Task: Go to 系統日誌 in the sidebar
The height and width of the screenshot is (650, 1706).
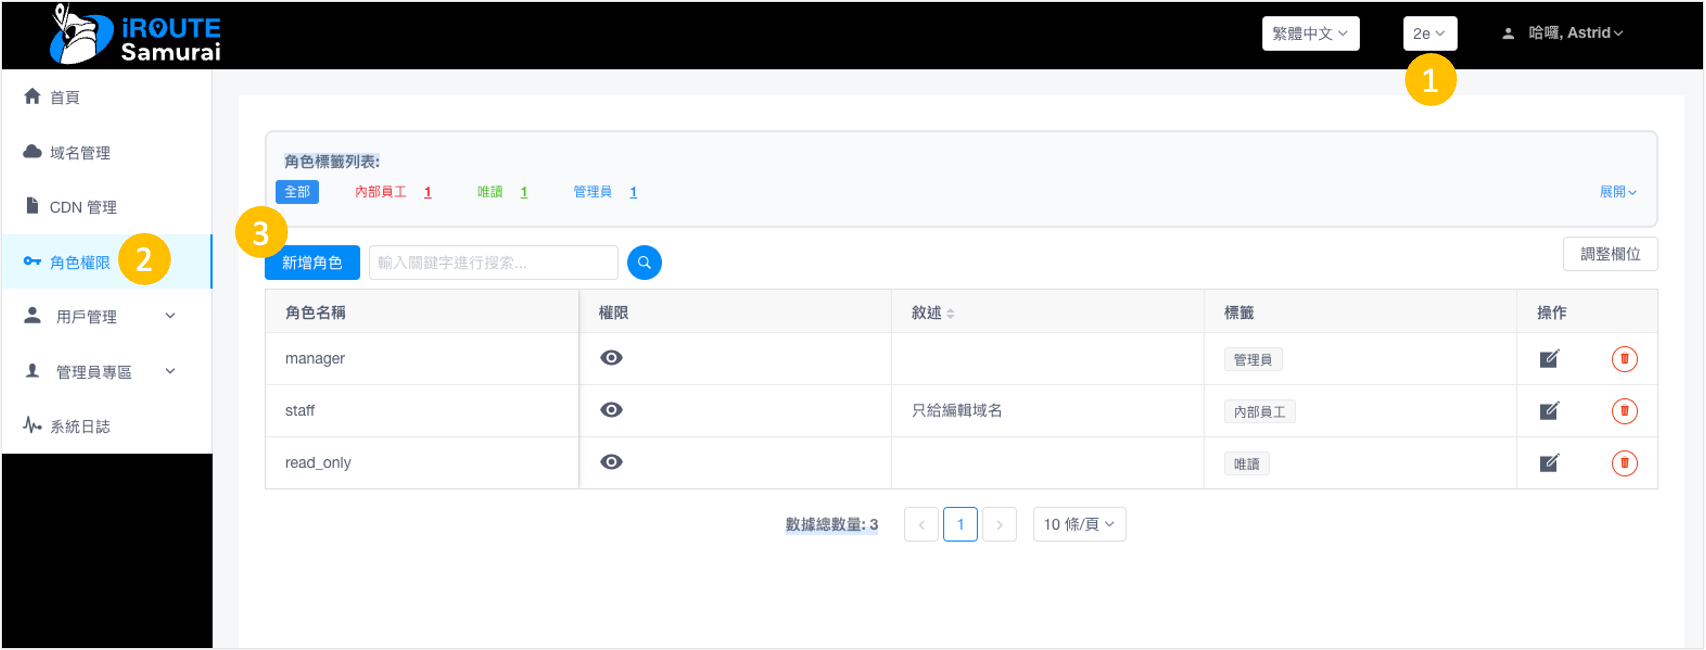Action: pos(80,427)
